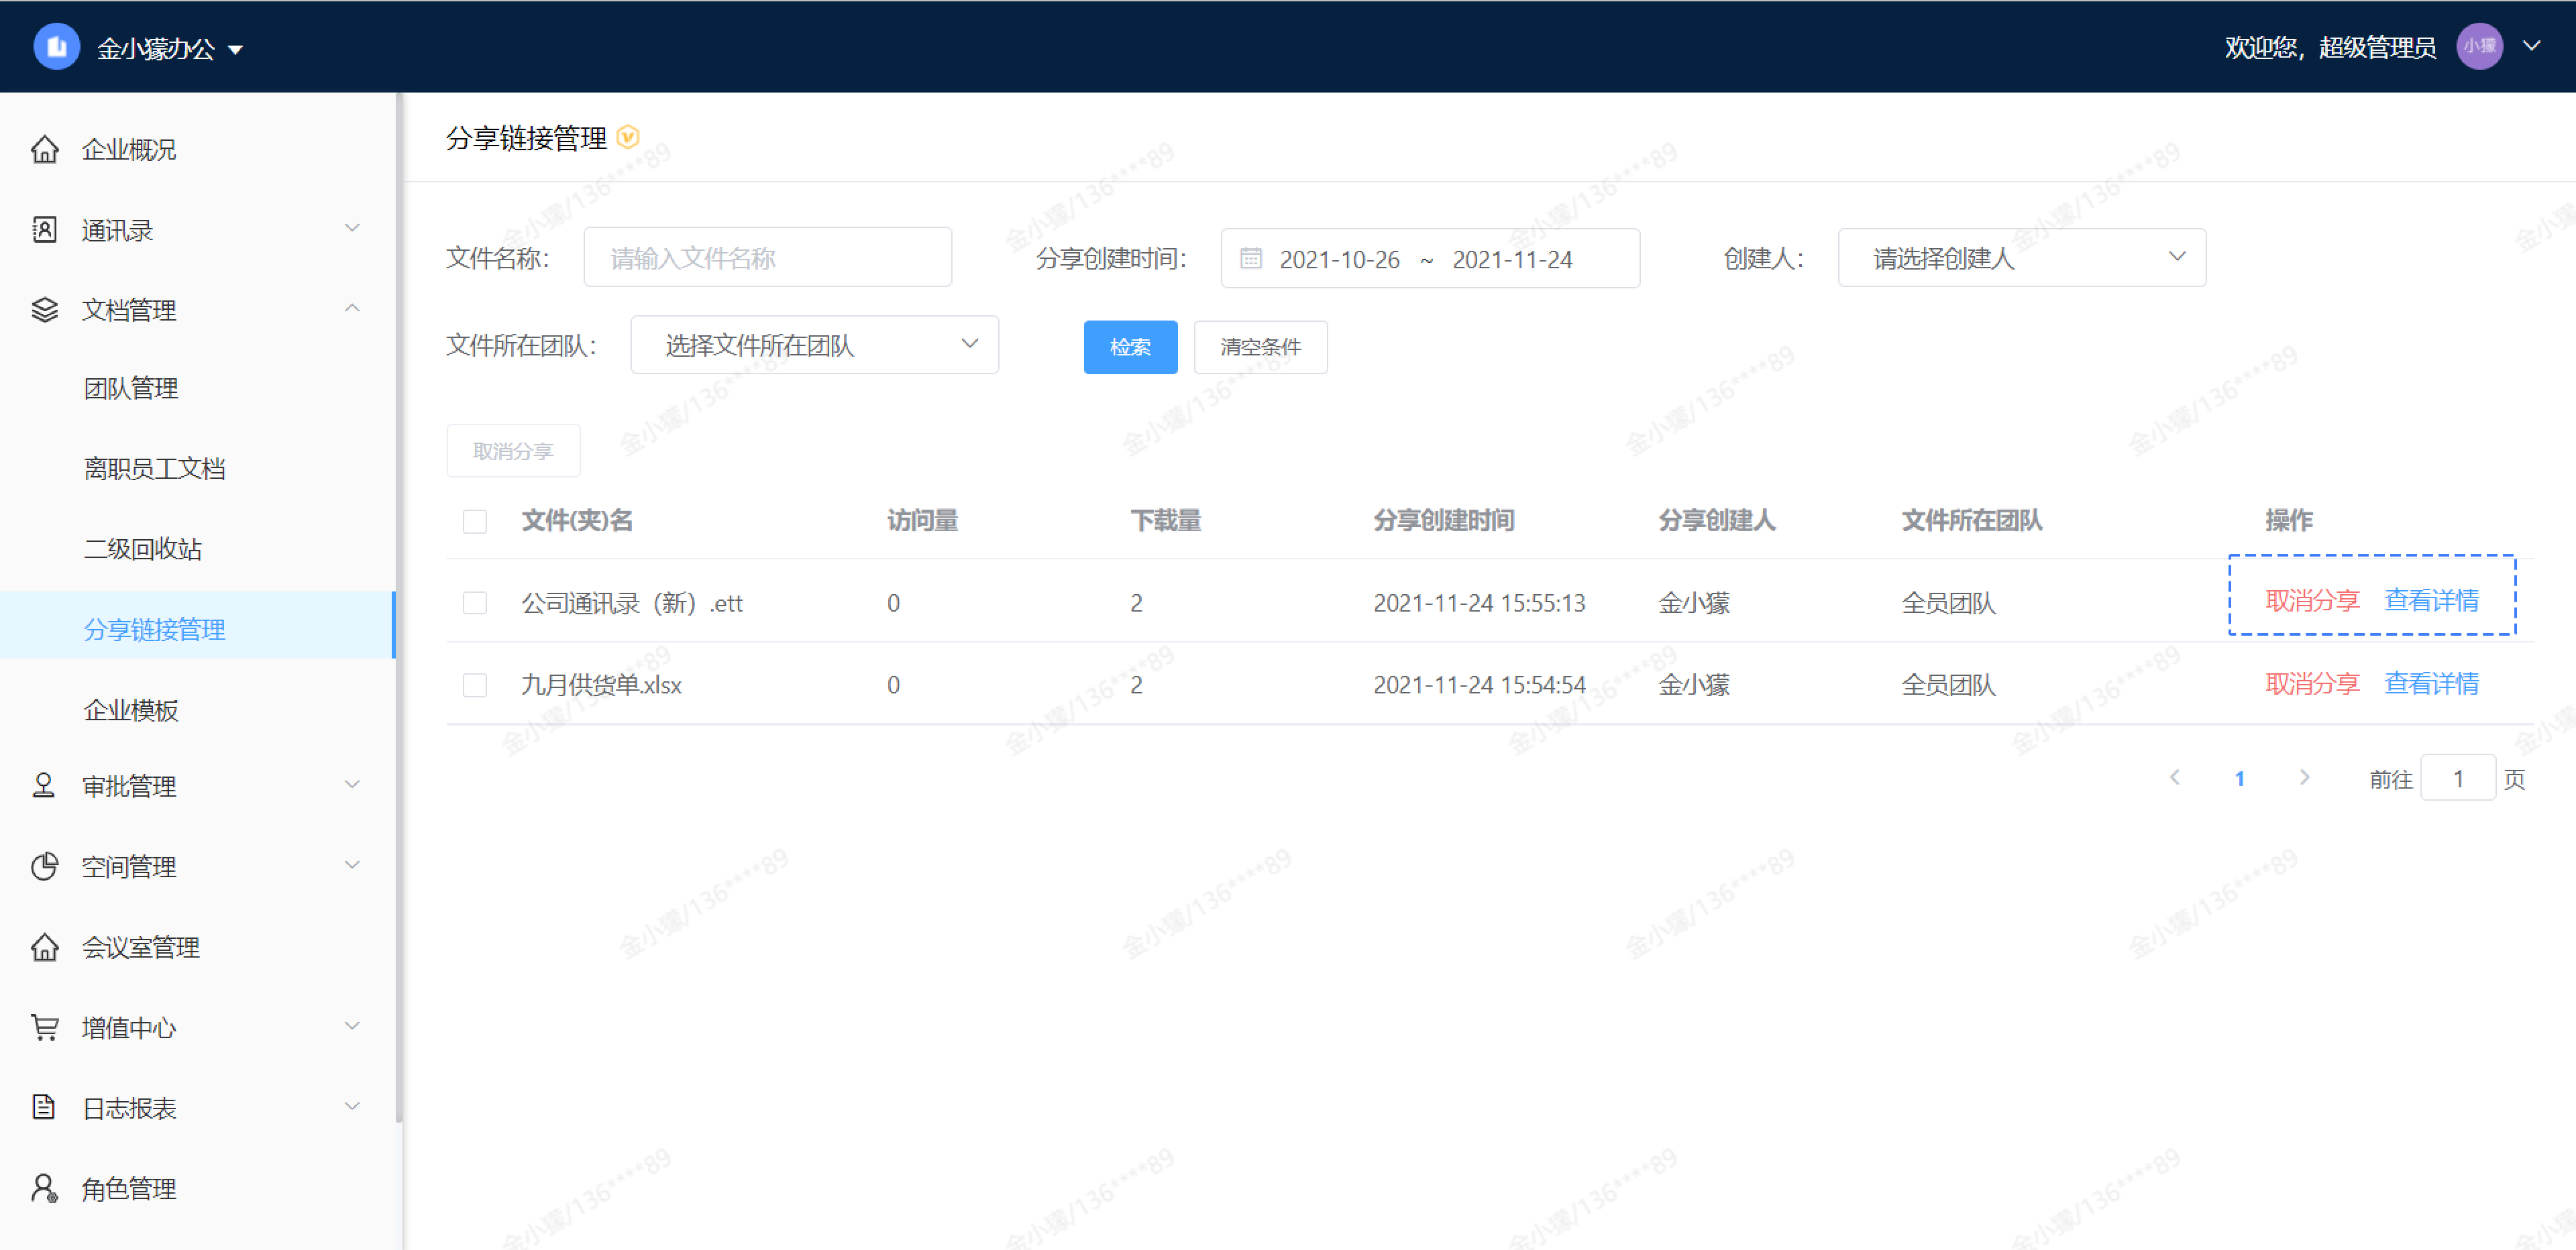Screen dimensions: 2576x1250
Task: Click timestamp 2021-11-24 15:54:54
Action: pos(1479,685)
